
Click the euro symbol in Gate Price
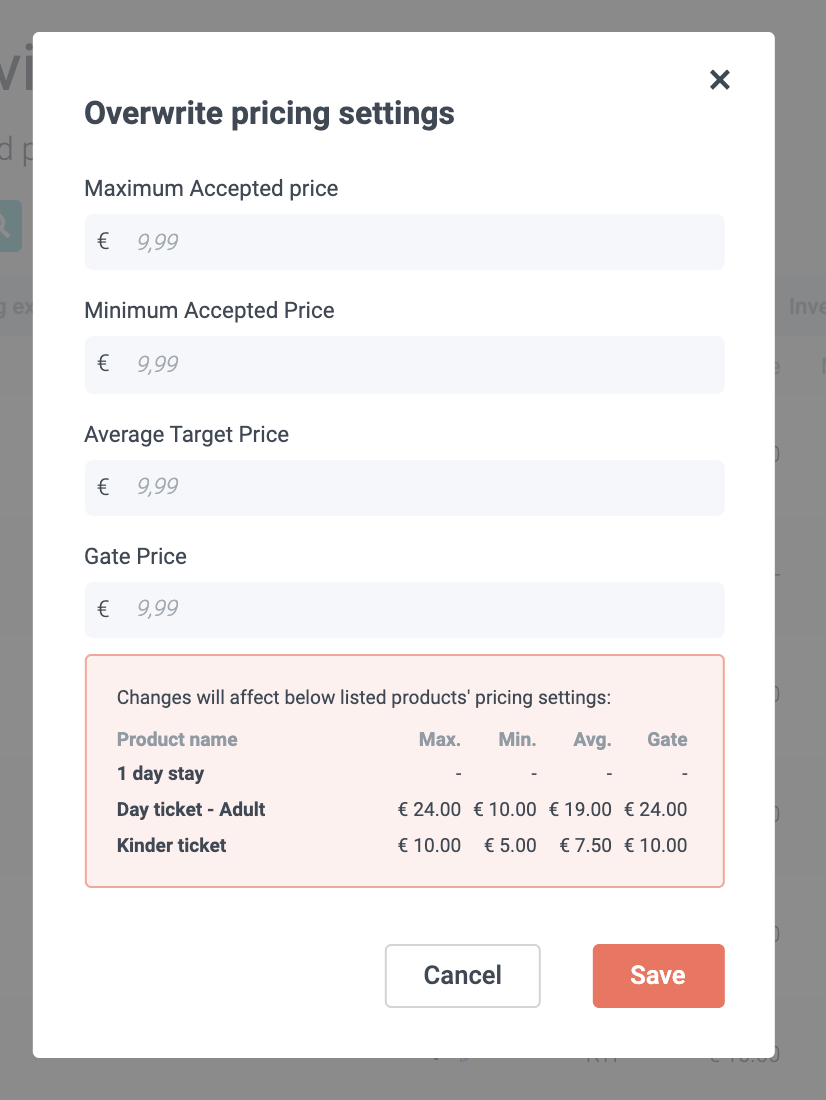(x=103, y=610)
